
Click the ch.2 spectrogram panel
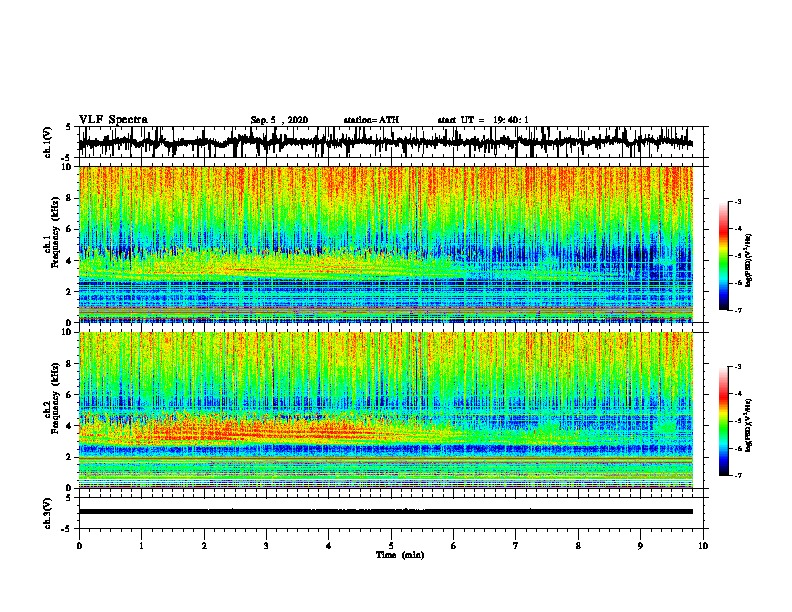pos(385,410)
